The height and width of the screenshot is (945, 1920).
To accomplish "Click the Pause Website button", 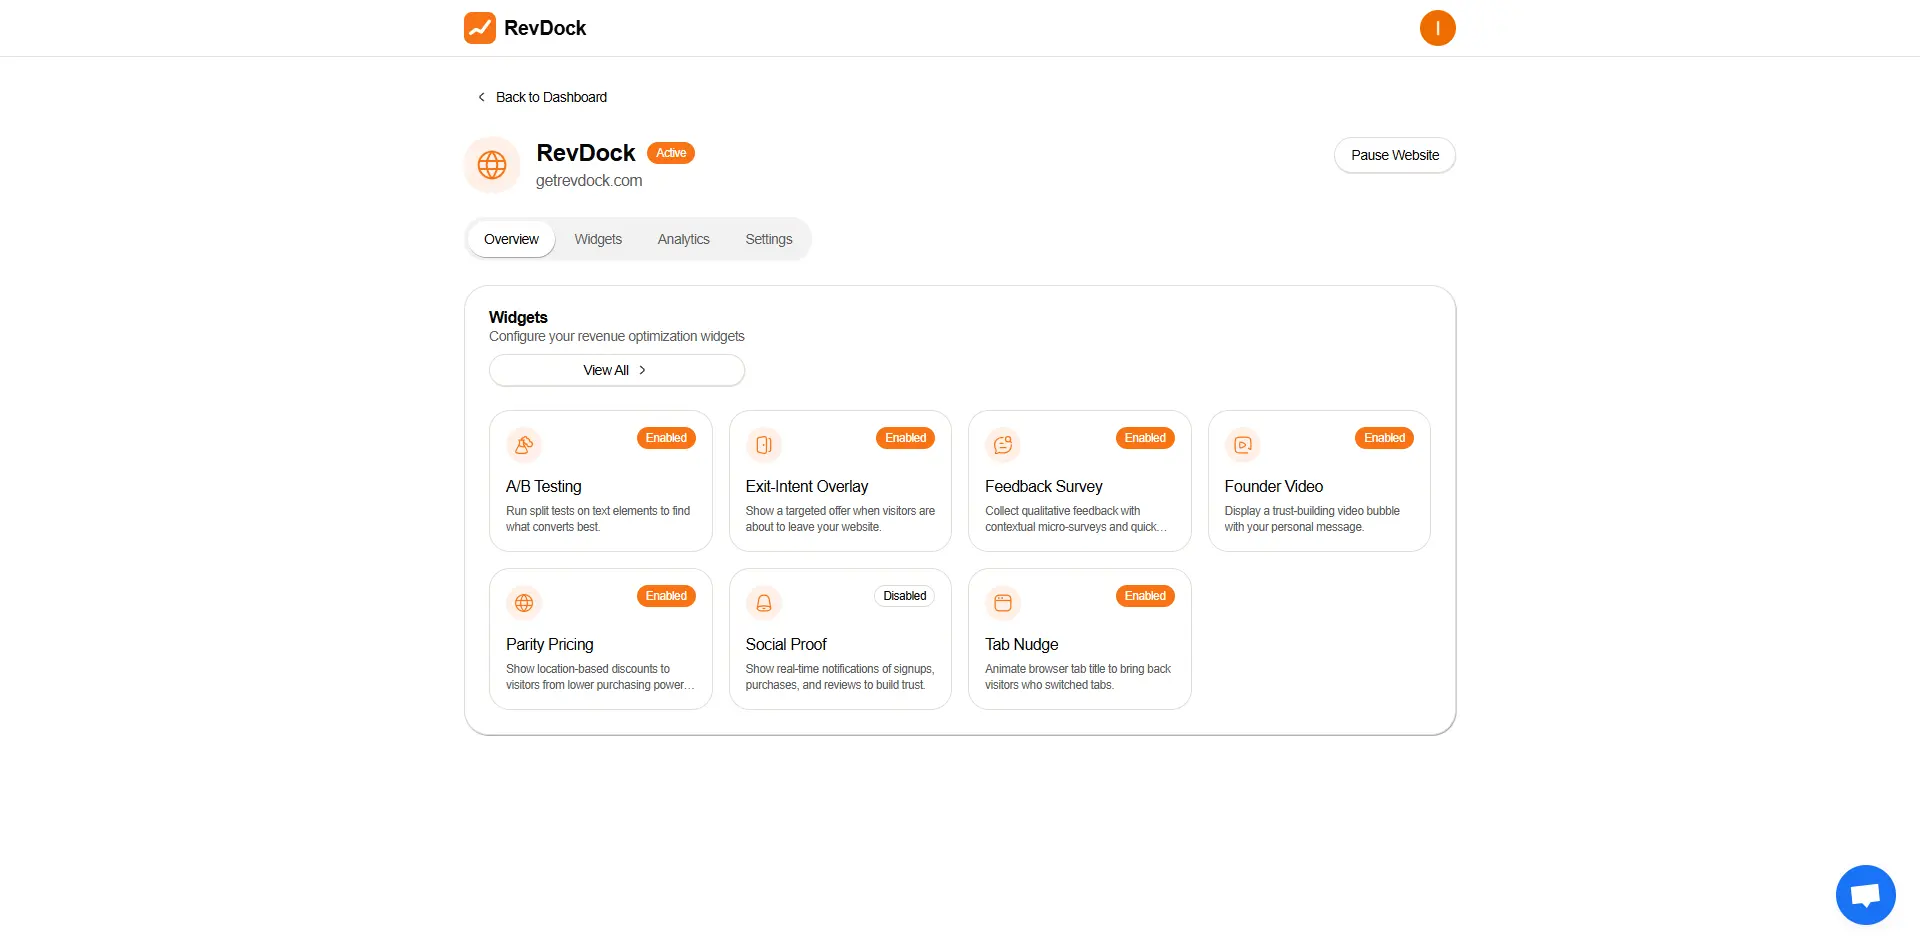I will coord(1394,155).
